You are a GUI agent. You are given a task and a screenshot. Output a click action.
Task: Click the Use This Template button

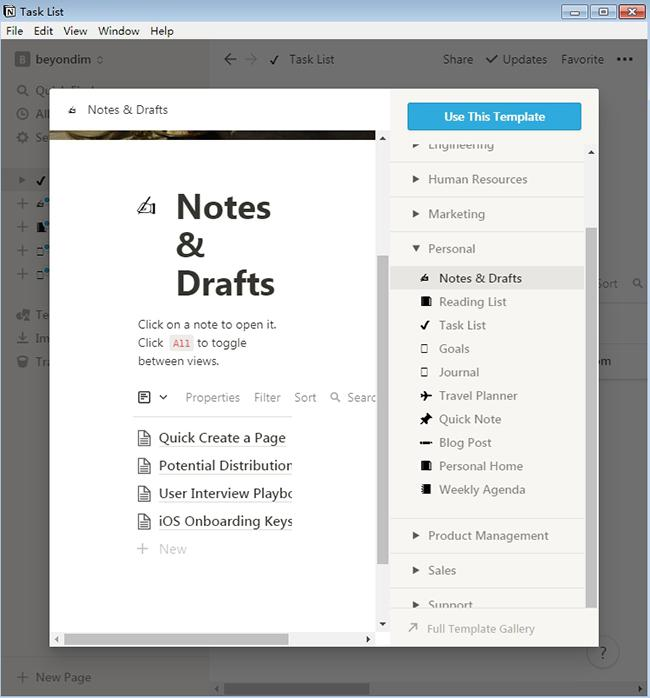click(x=494, y=117)
